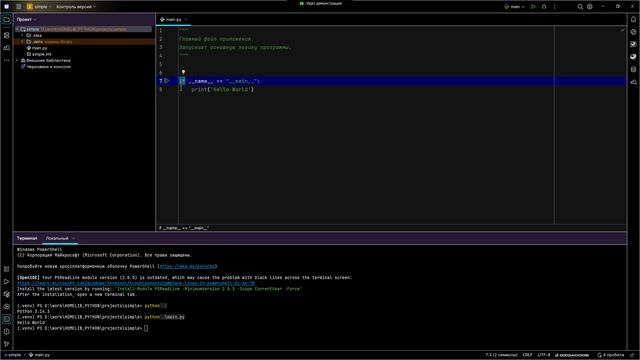Screen dimensions: 640x360
Task: Select the Терминал tab title
Action: [27, 238]
